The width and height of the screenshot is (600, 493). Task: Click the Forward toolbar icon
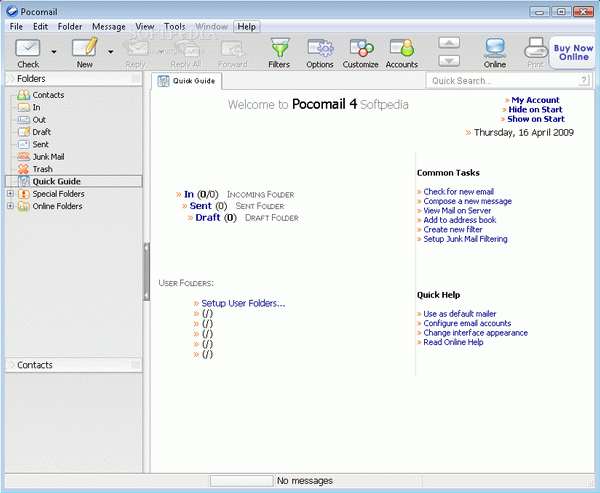(233, 48)
